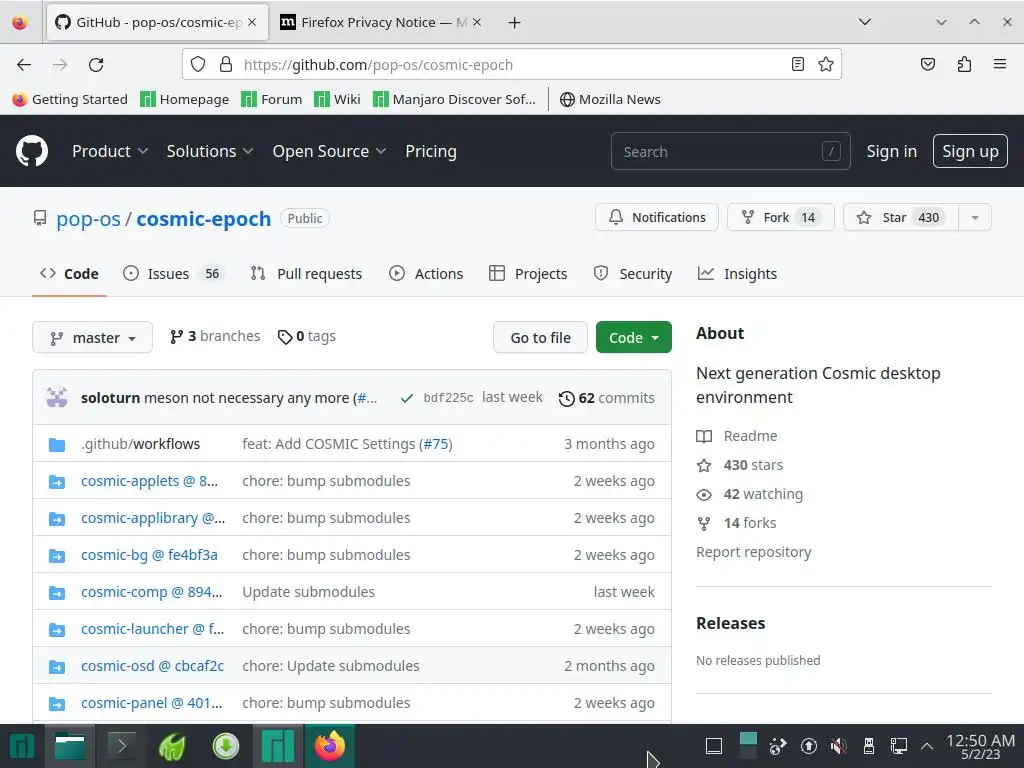1024x768 pixels.
Task: Open the .github/workflows folder
Action: tap(140, 444)
